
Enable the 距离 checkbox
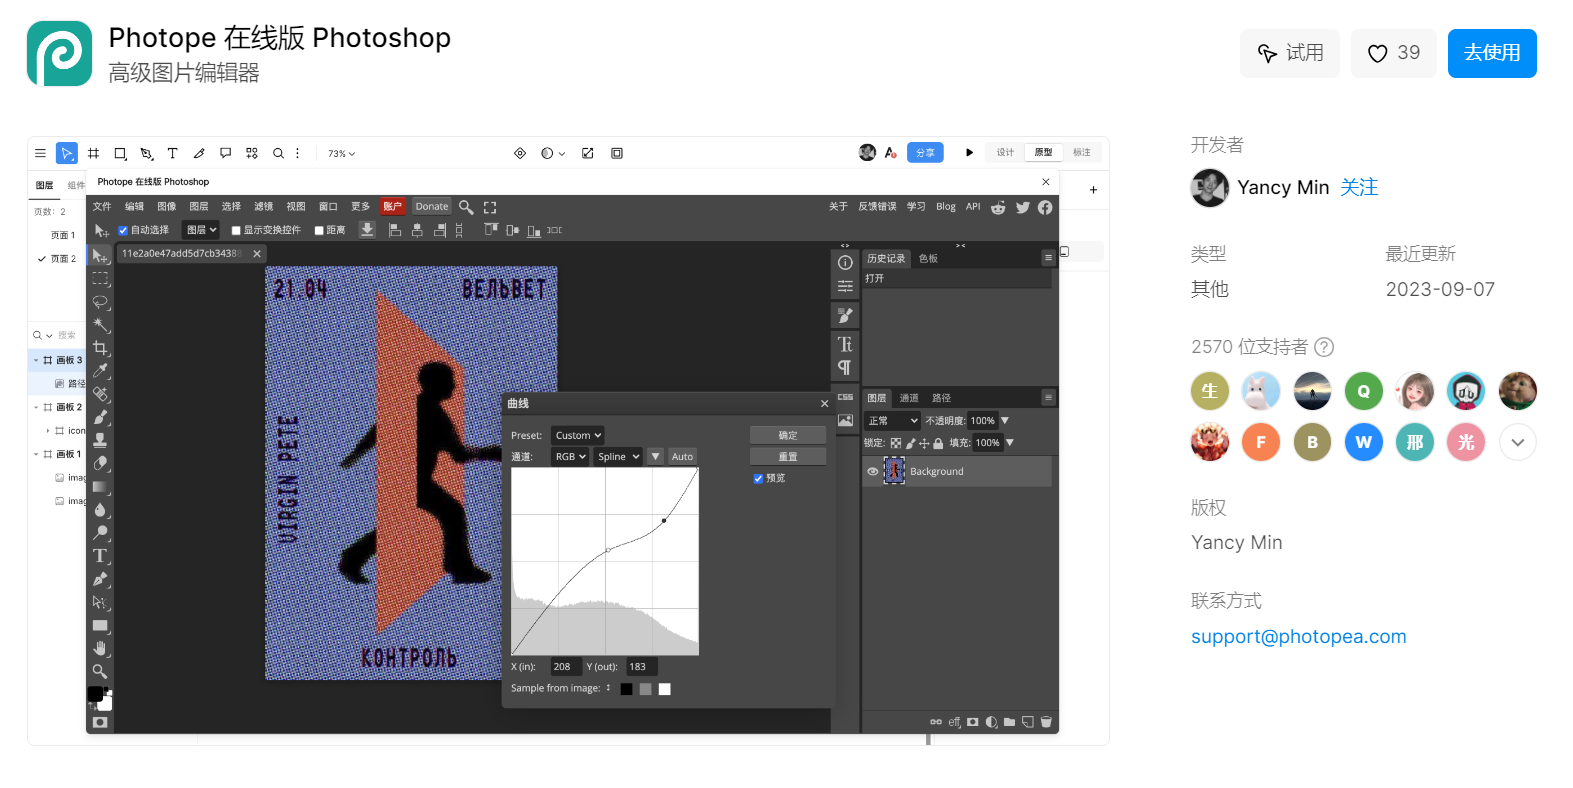(319, 230)
